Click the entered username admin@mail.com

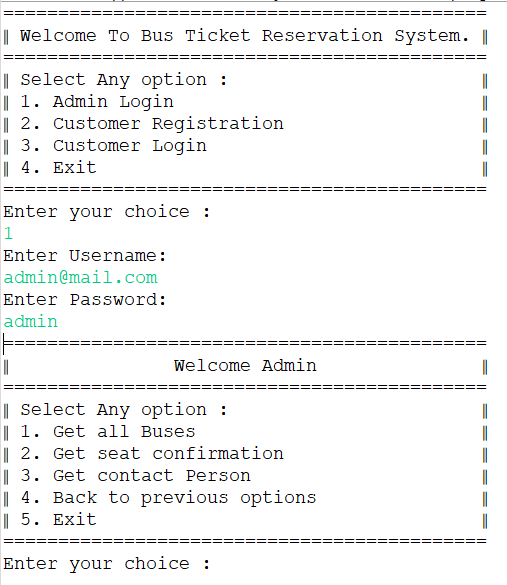pyautogui.click(x=81, y=278)
